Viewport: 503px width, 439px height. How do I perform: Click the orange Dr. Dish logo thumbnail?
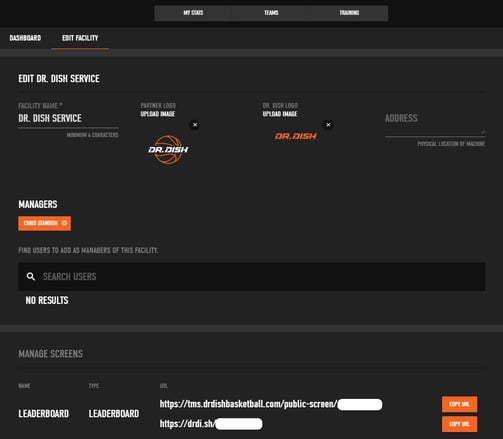[296, 136]
